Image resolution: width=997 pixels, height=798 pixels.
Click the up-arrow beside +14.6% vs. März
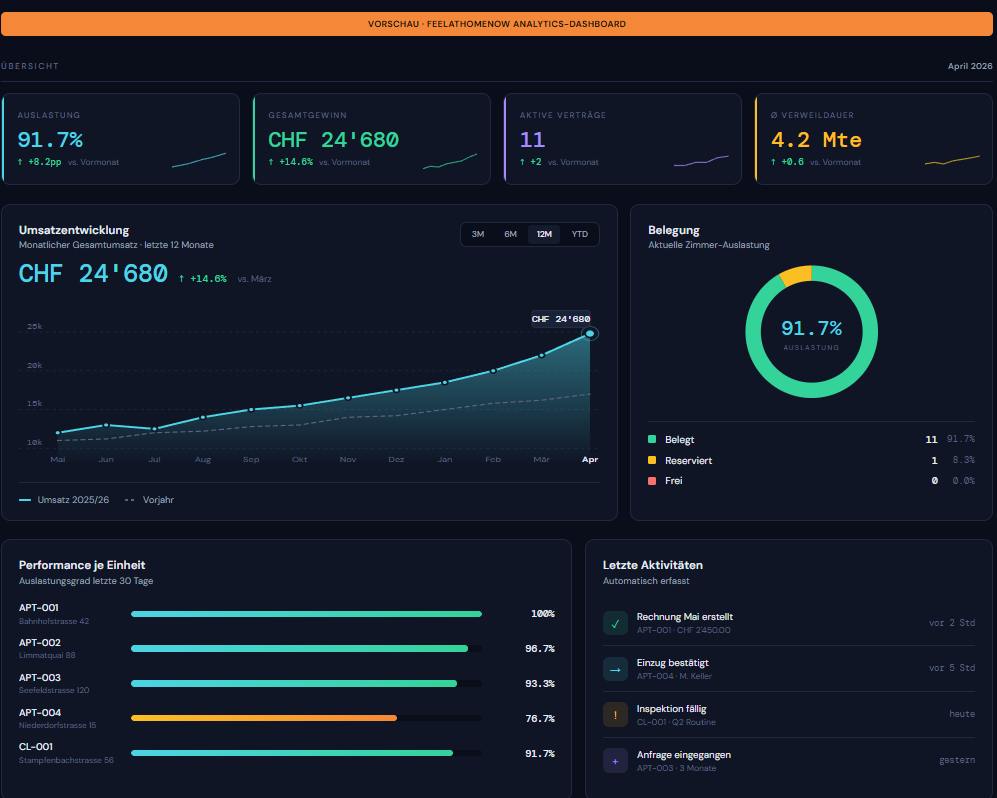(x=180, y=278)
